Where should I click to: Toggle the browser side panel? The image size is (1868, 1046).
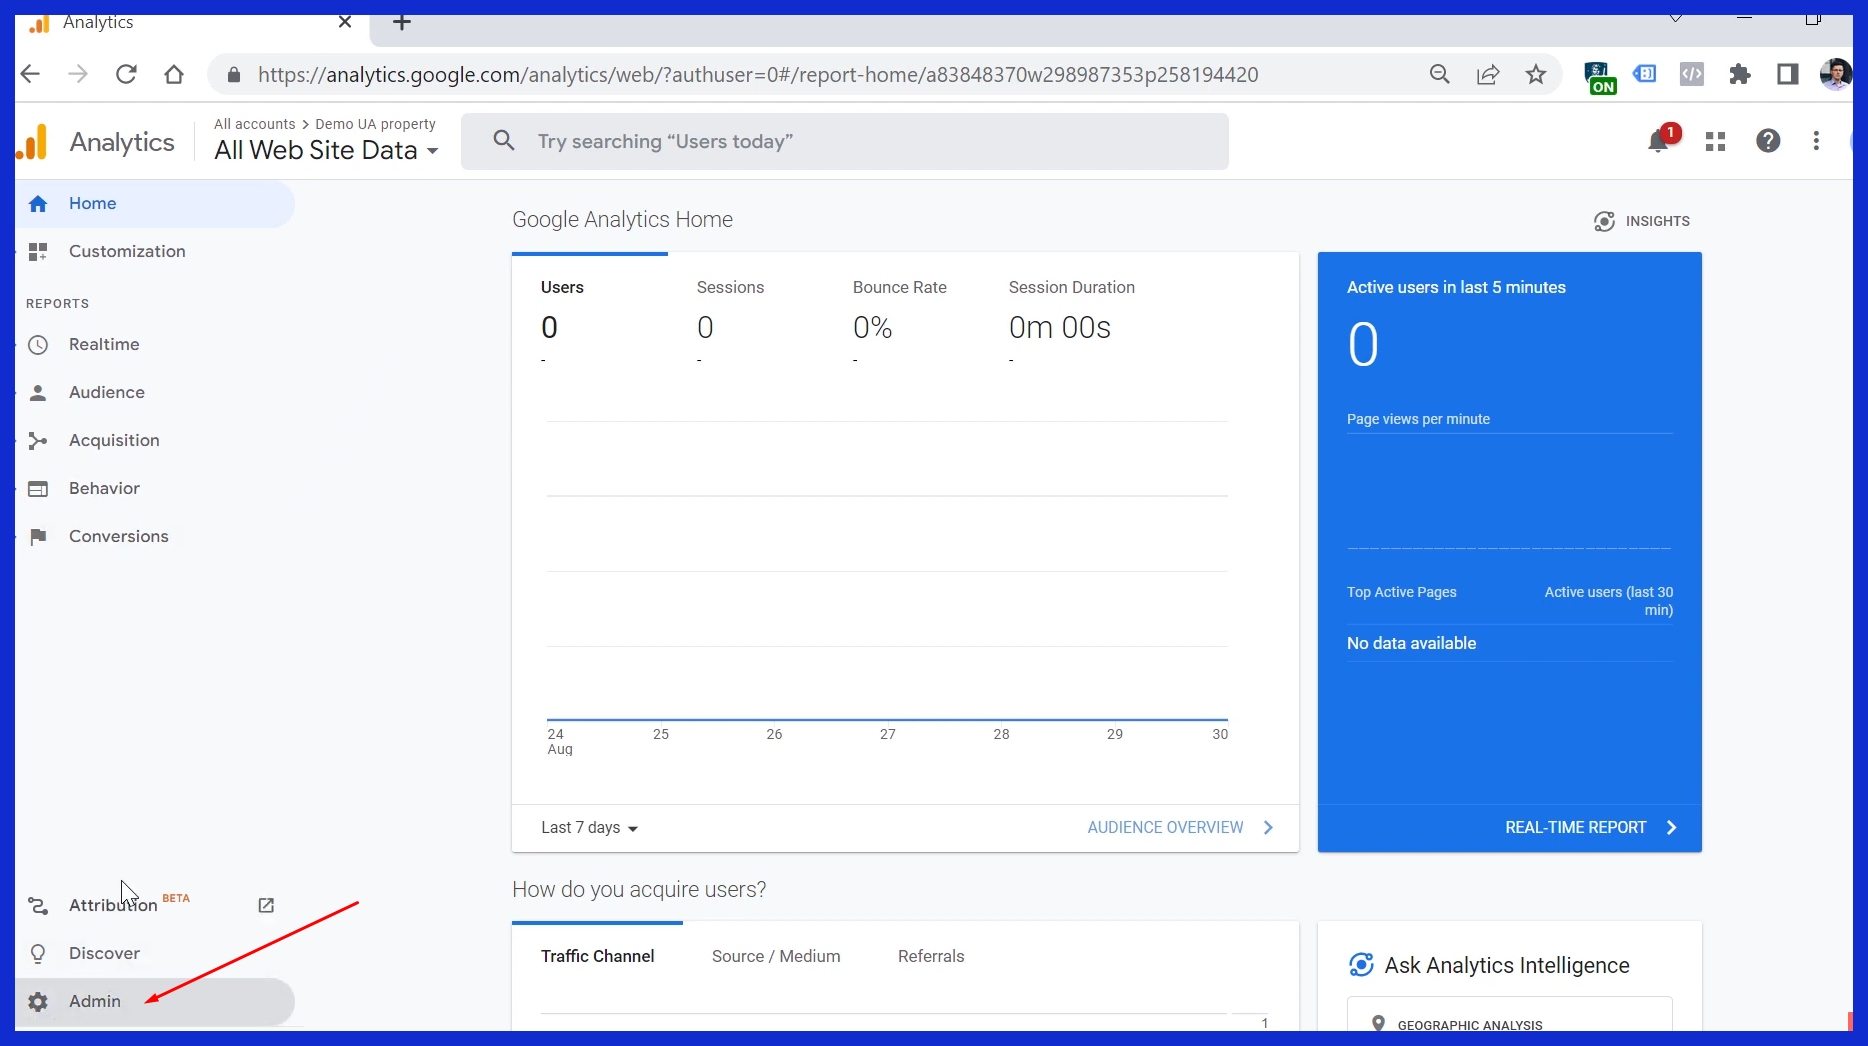tap(1788, 74)
